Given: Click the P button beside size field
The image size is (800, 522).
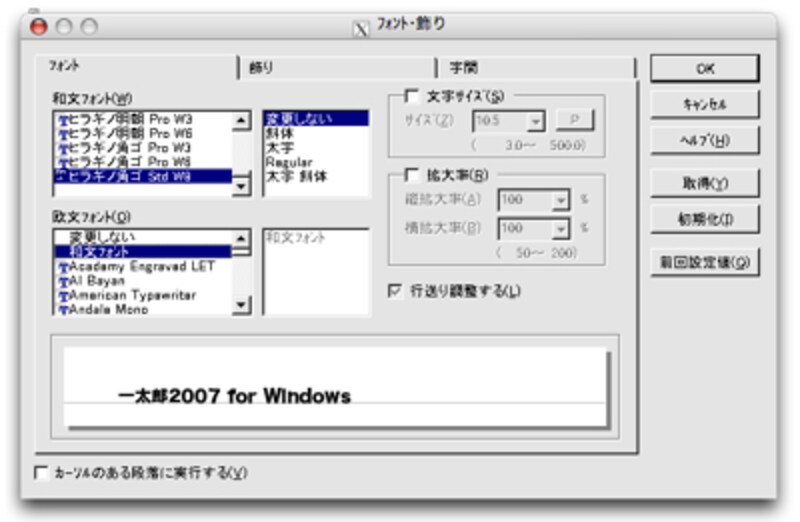Looking at the screenshot, I should click(574, 120).
